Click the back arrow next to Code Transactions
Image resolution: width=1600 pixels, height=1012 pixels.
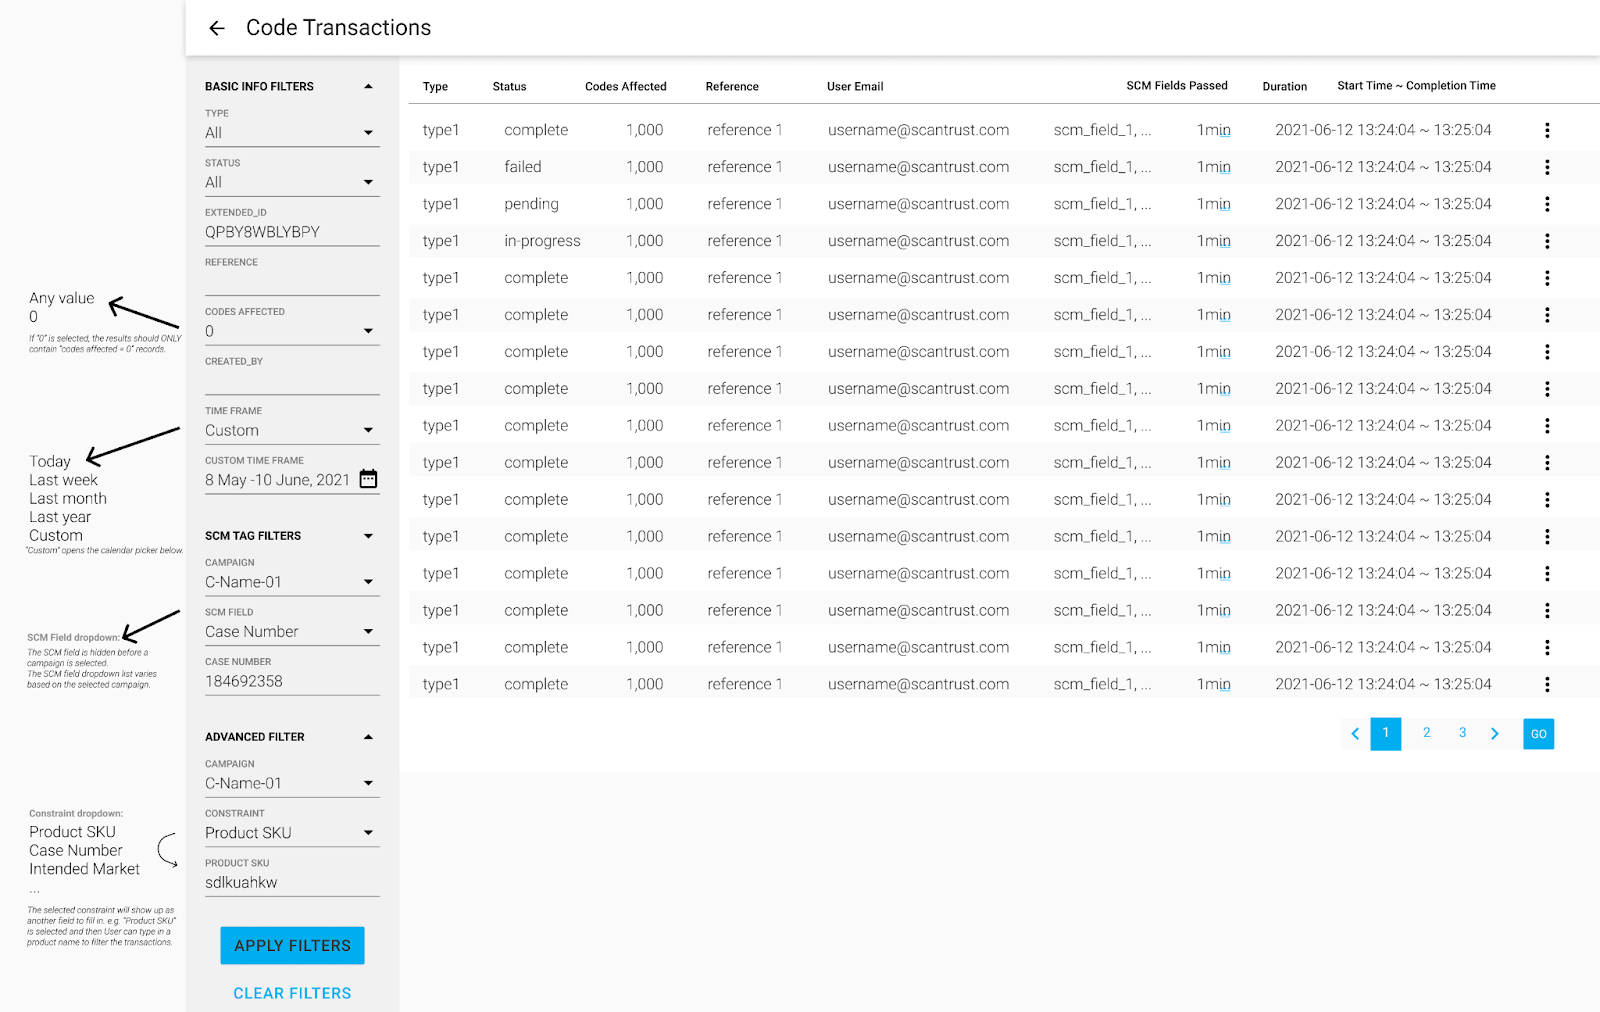(x=216, y=28)
